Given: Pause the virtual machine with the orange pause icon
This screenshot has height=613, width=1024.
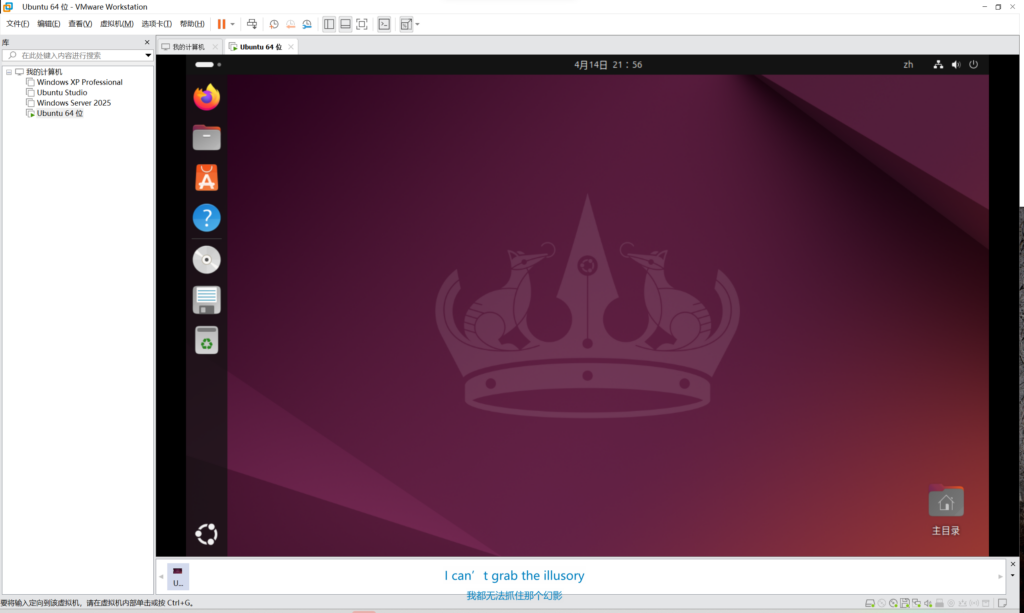Looking at the screenshot, I should click(x=221, y=24).
